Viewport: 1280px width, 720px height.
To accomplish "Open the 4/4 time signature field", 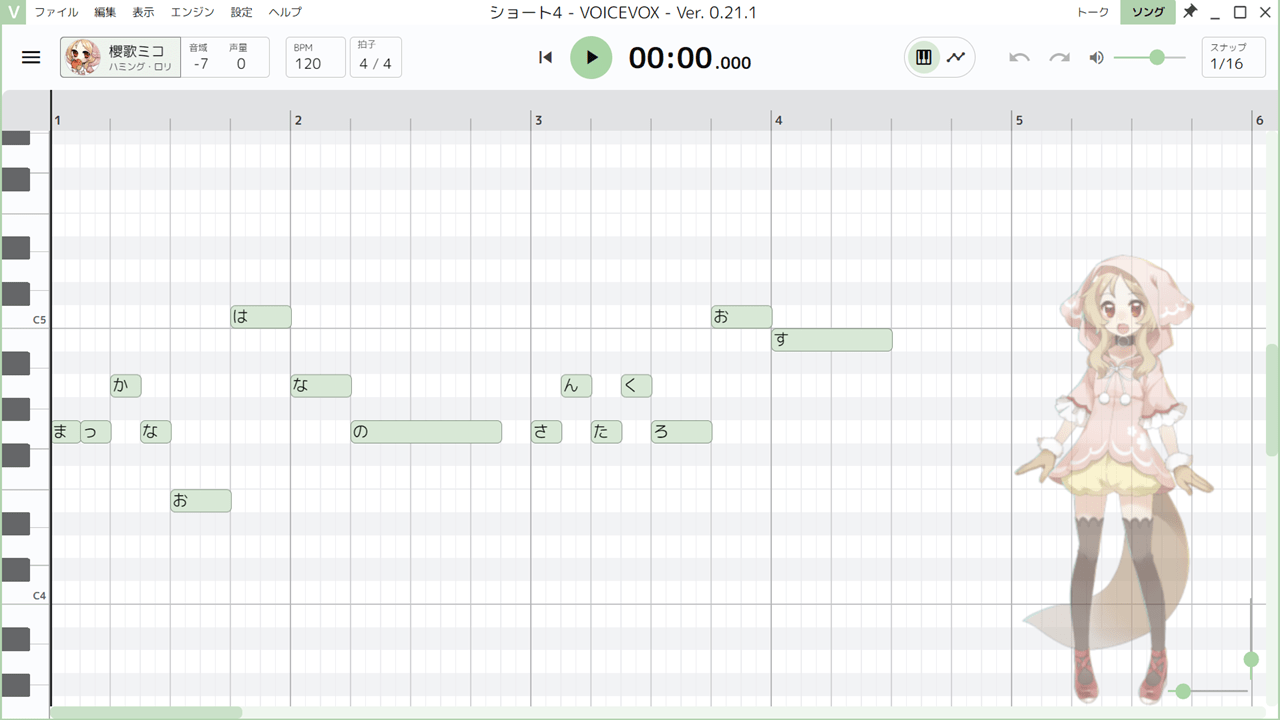I will tap(375, 58).
